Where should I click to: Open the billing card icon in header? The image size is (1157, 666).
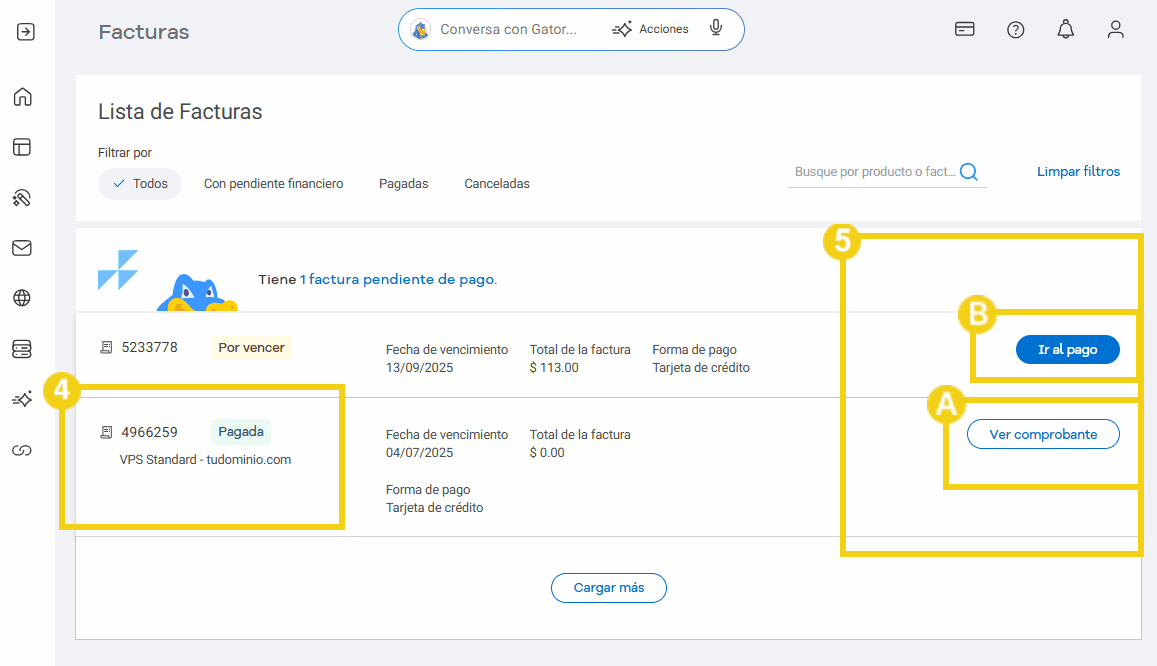[x=964, y=30]
